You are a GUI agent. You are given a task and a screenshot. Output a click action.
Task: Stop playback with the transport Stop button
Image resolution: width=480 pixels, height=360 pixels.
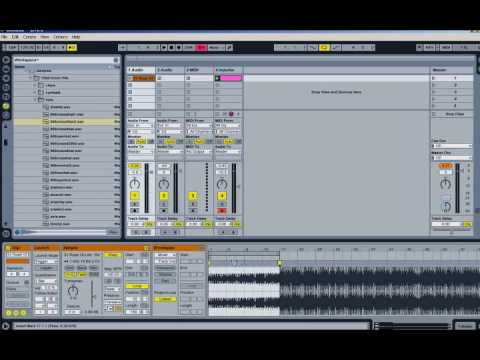[171, 48]
